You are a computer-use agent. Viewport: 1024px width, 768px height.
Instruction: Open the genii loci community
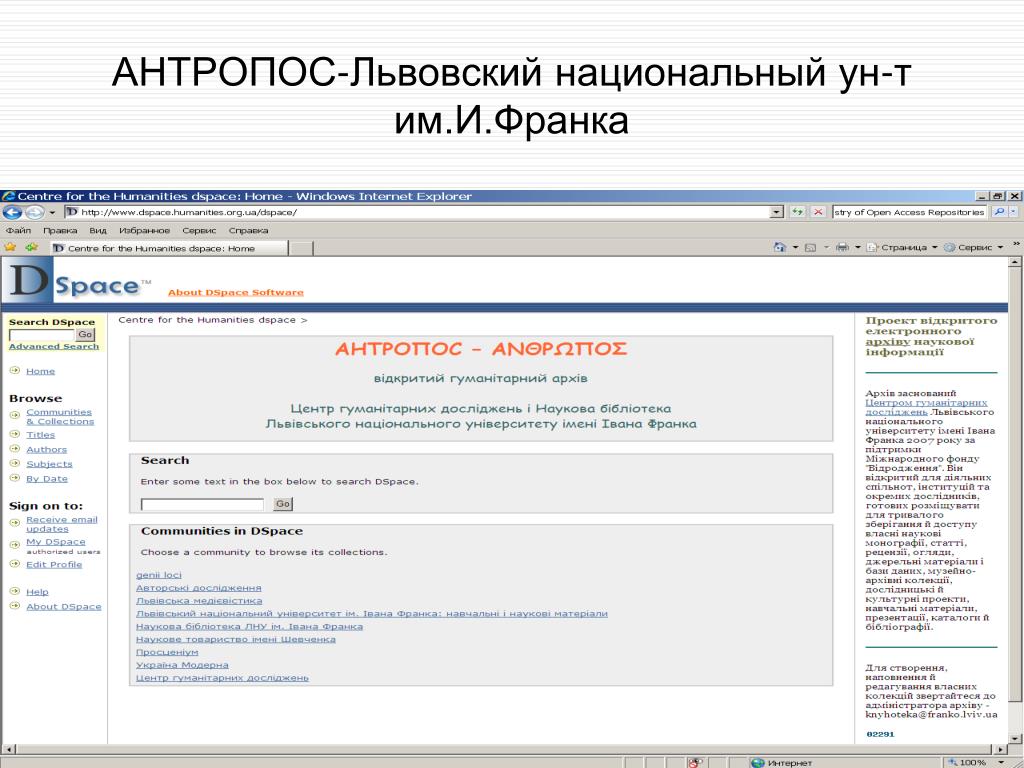[x=159, y=575]
